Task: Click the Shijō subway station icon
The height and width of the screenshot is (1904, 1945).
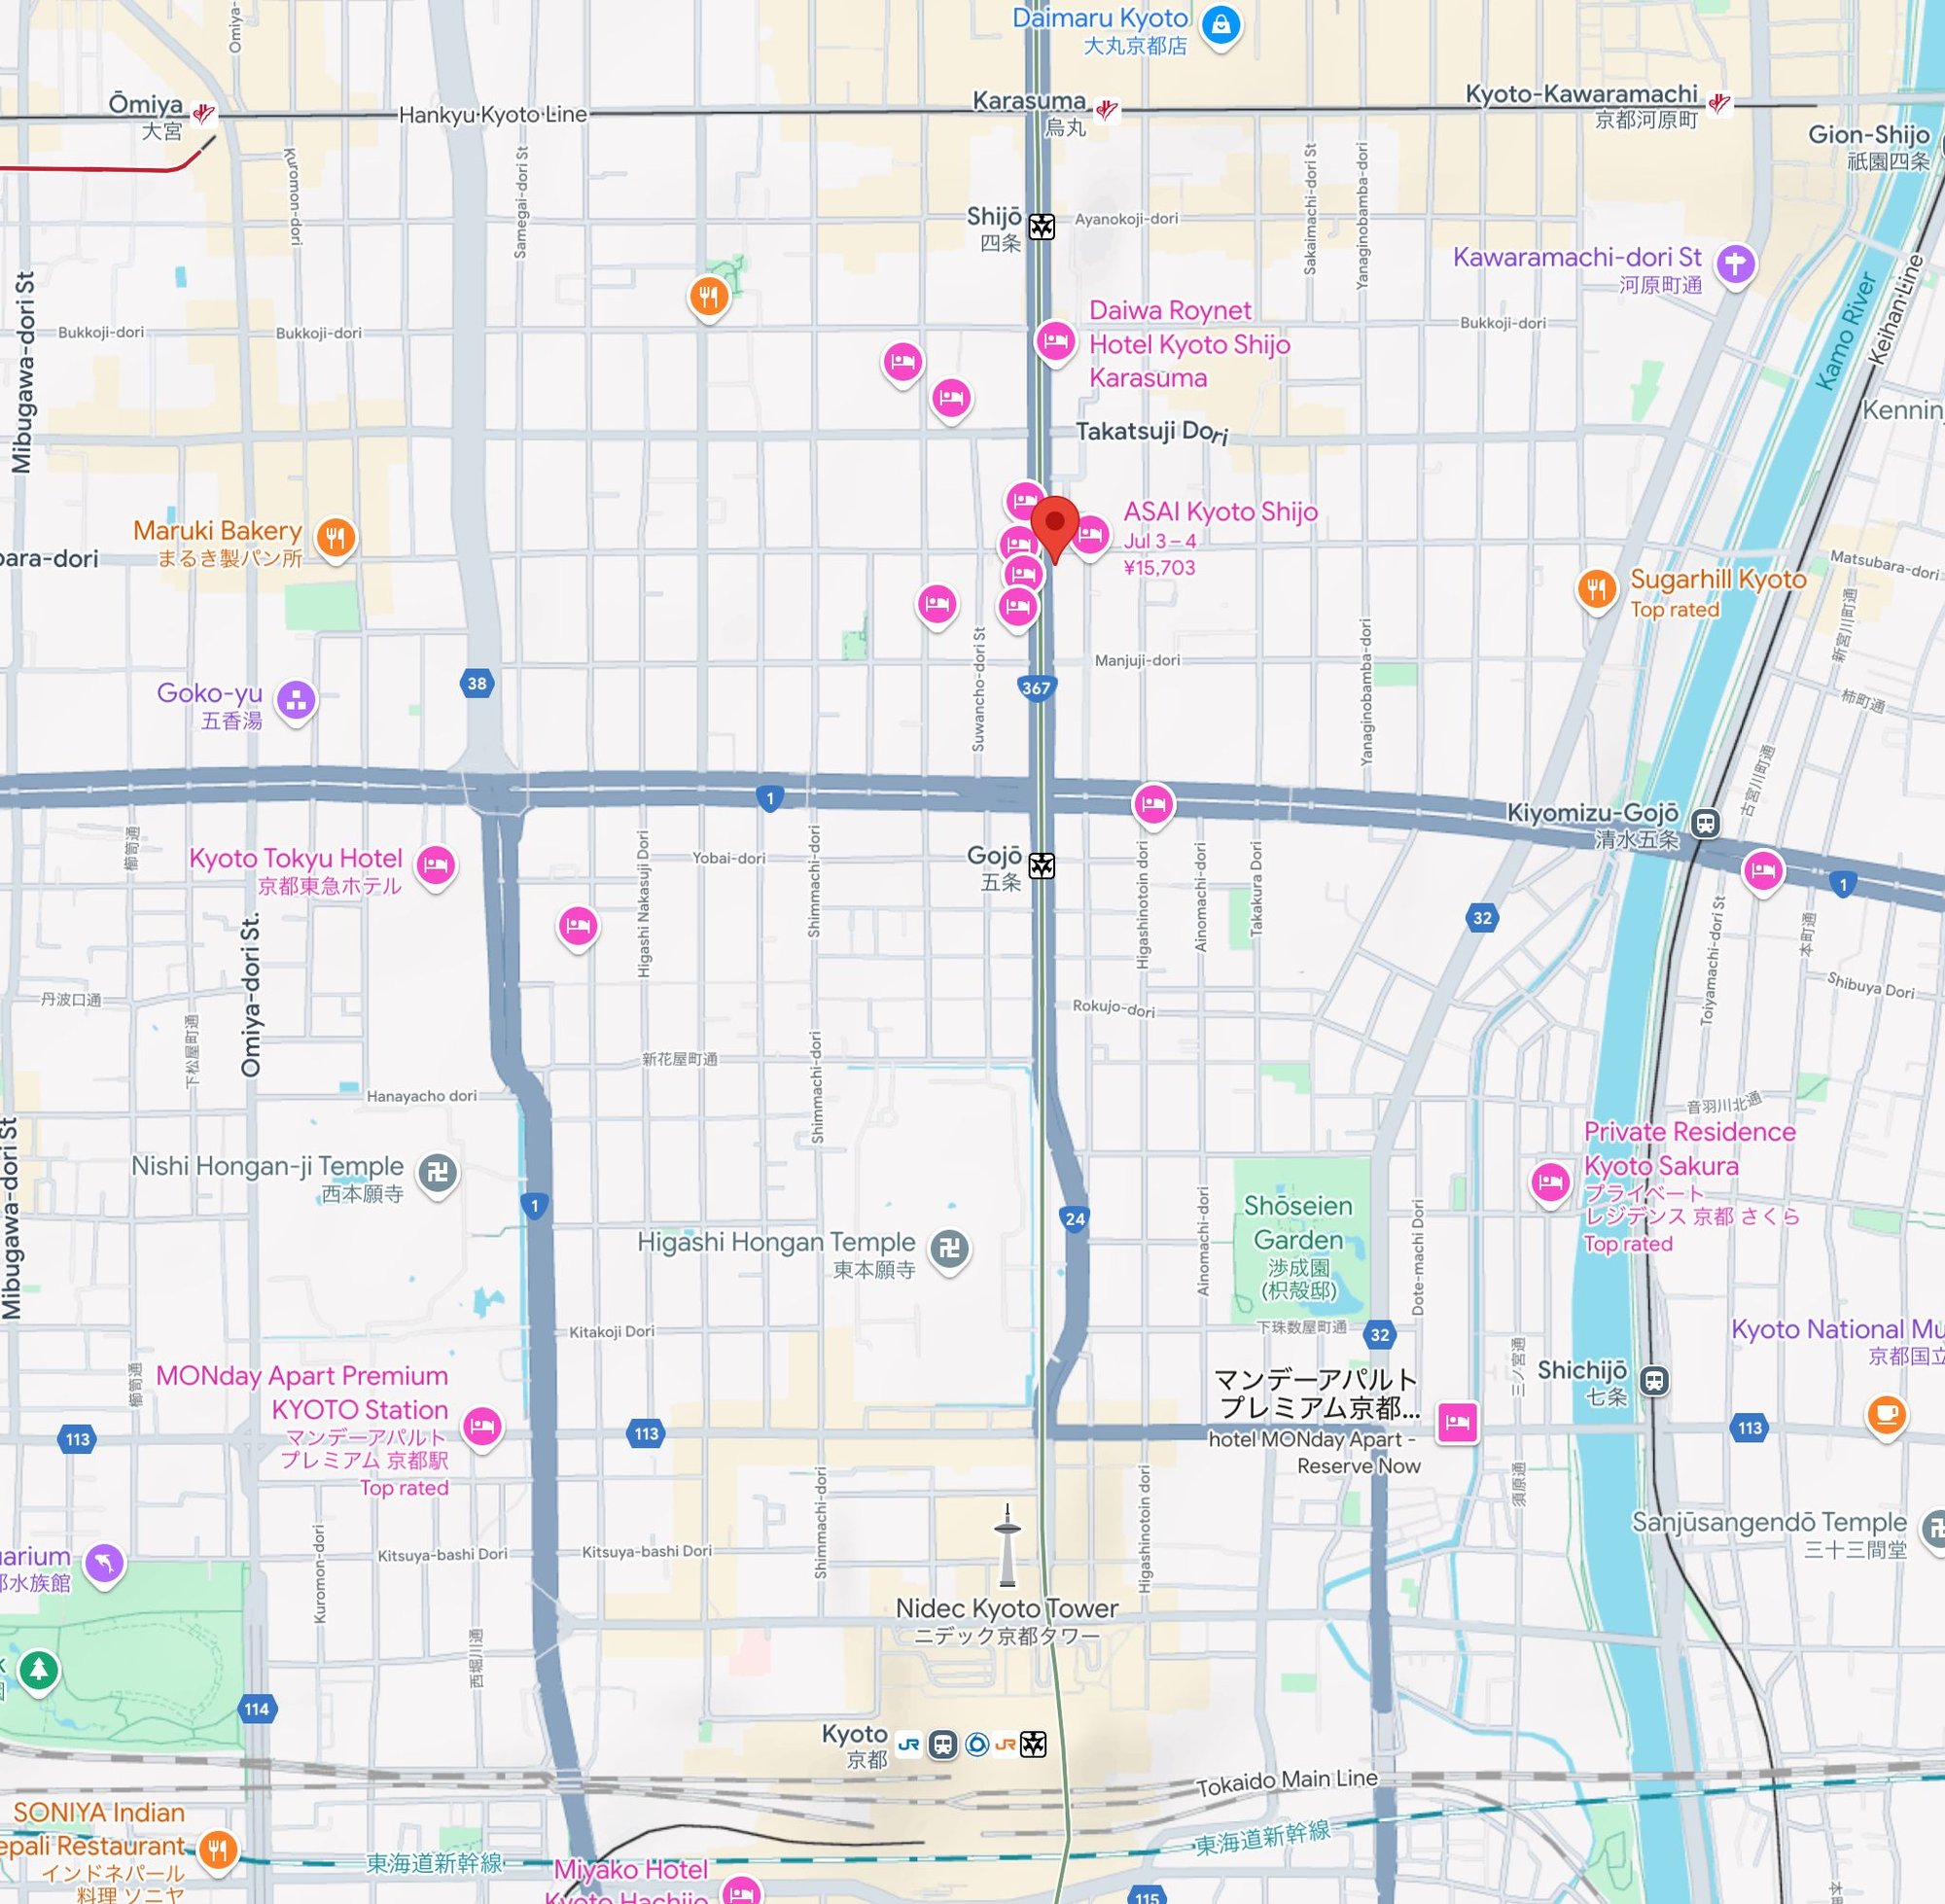Action: 1042,227
